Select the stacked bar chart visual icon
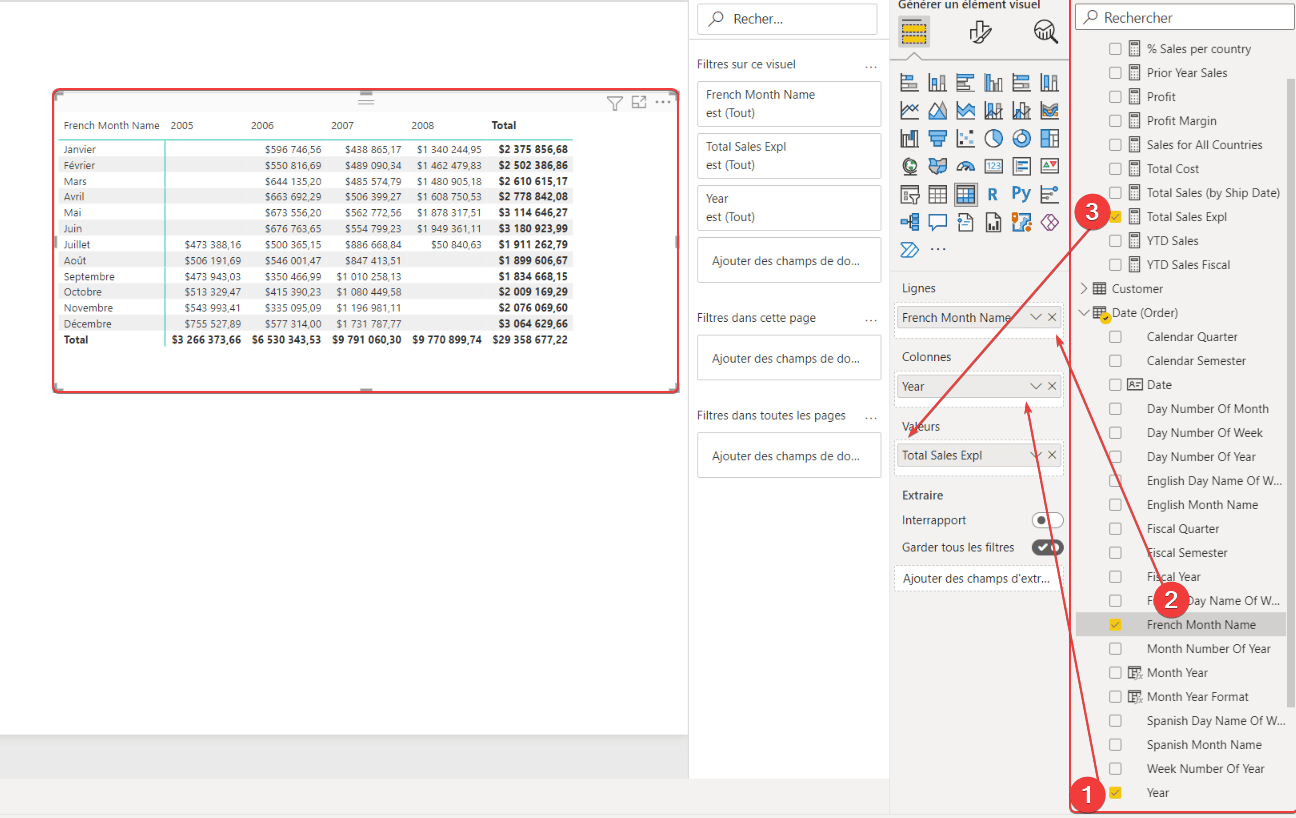 coord(909,82)
